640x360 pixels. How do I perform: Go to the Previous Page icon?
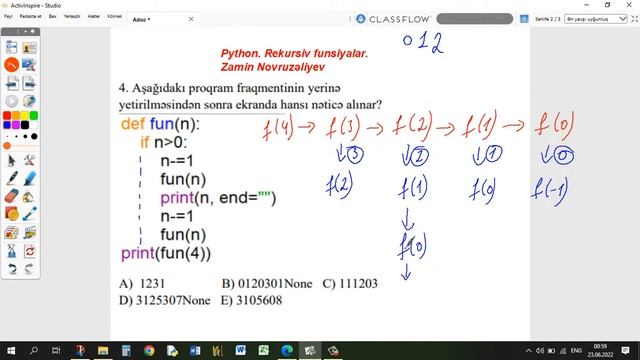[11, 83]
